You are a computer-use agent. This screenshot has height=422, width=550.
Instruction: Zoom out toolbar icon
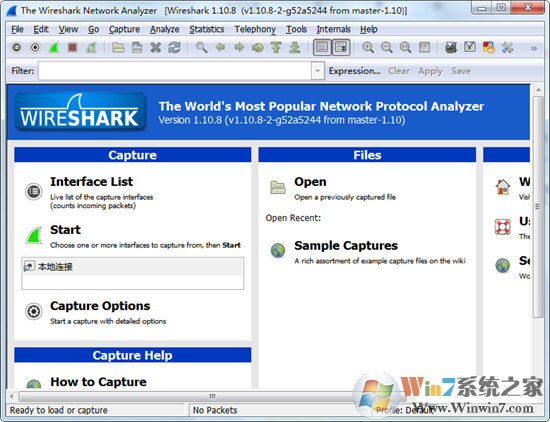click(x=387, y=47)
